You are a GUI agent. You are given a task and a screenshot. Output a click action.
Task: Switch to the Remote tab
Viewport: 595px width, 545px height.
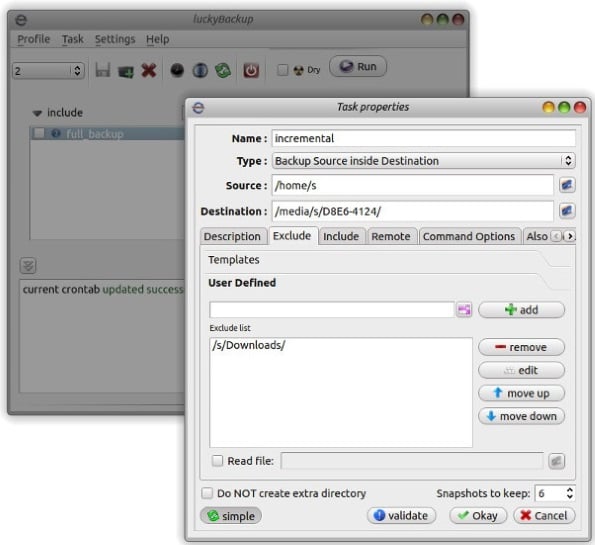click(391, 236)
